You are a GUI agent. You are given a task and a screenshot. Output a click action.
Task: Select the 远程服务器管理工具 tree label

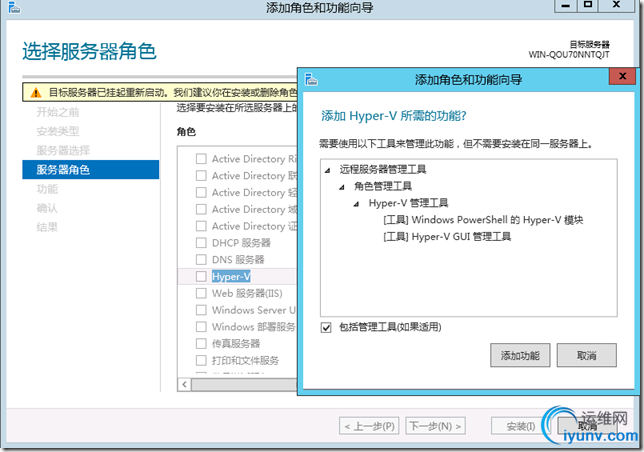click(x=383, y=169)
